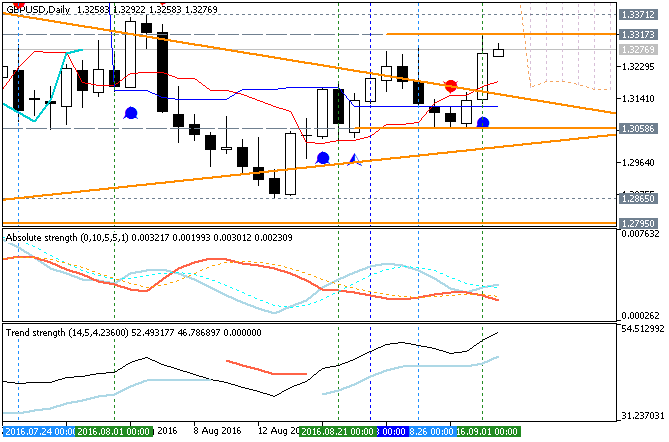Click the 1.29640 price axis value
Viewport: 669px width, 442px height.
pyautogui.click(x=638, y=163)
